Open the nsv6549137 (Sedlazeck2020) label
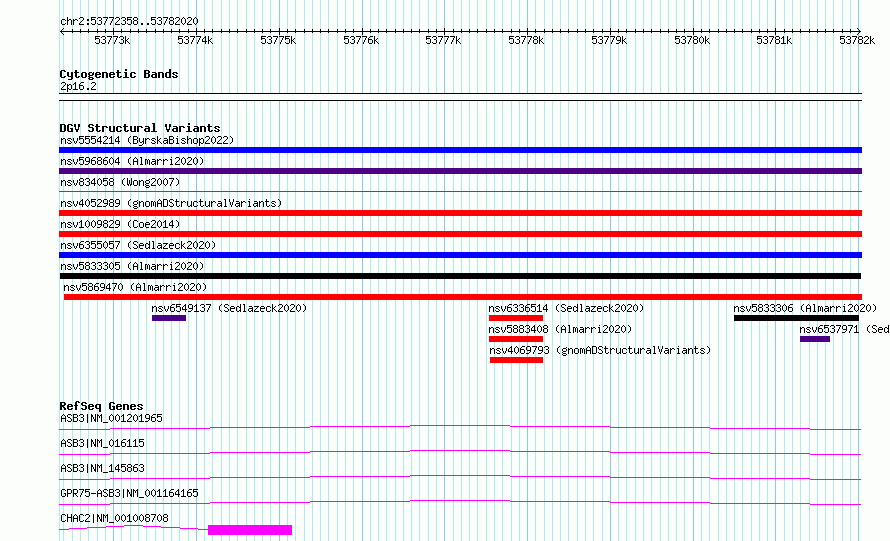The height and width of the screenshot is (541, 890). point(229,308)
